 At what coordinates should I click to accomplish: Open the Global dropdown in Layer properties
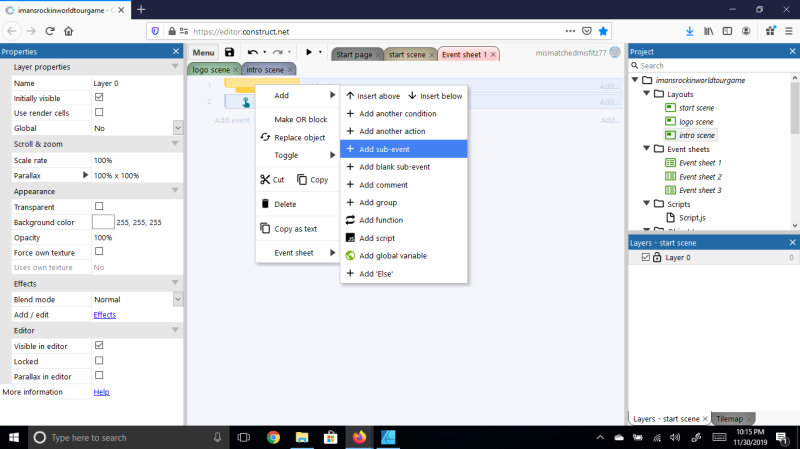click(x=178, y=128)
